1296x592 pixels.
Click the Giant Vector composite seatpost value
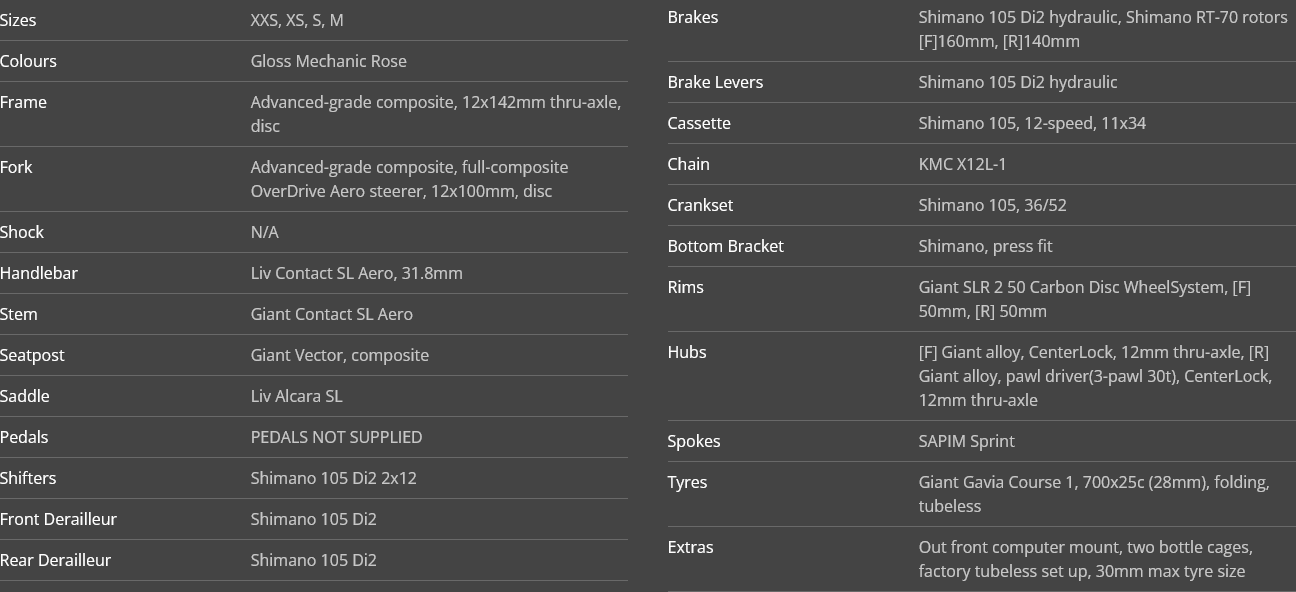click(x=340, y=355)
